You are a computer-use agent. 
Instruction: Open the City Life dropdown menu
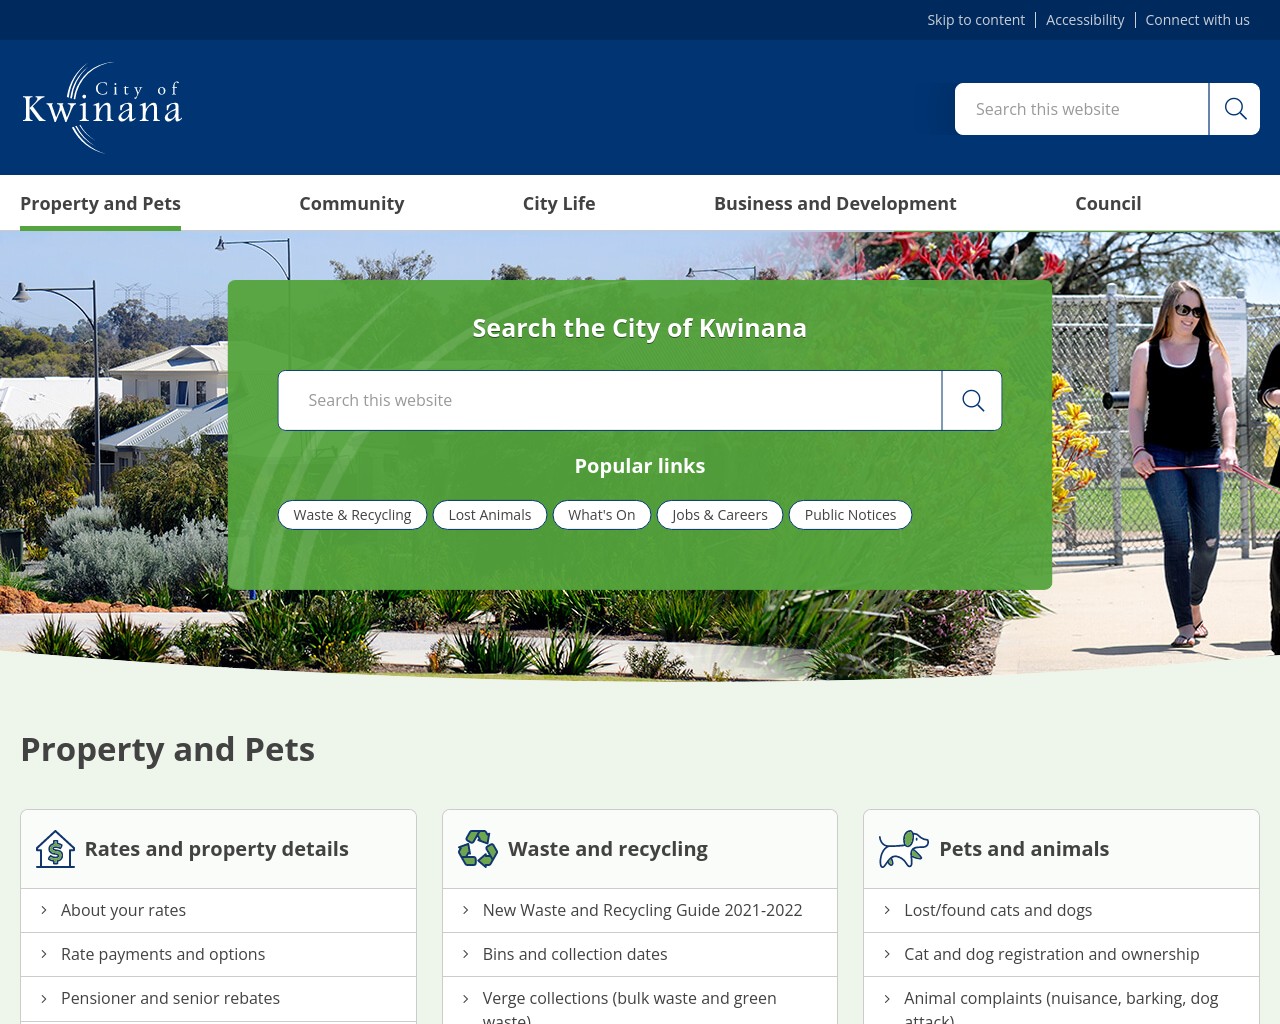[x=558, y=203]
